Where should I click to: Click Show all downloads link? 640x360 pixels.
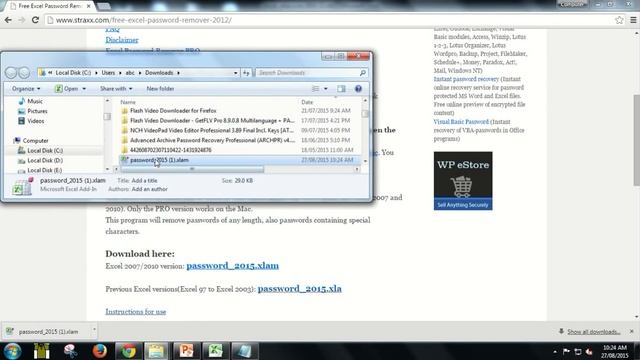[593, 332]
